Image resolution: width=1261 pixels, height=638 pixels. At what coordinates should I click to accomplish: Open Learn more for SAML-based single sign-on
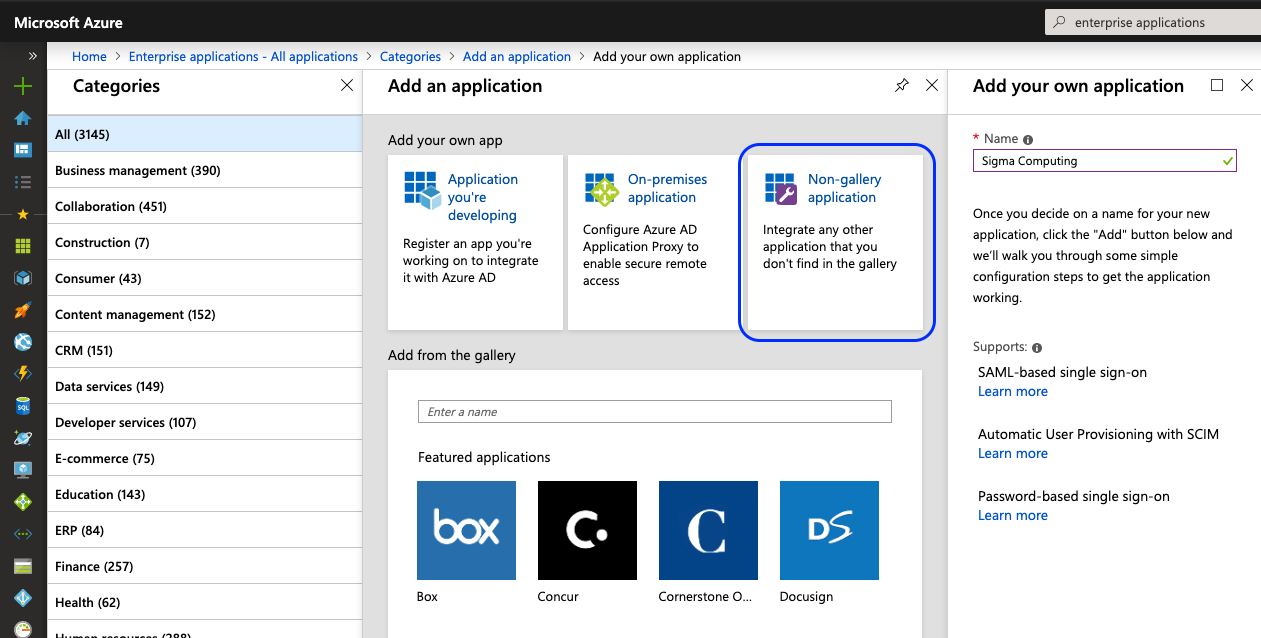coord(1013,392)
